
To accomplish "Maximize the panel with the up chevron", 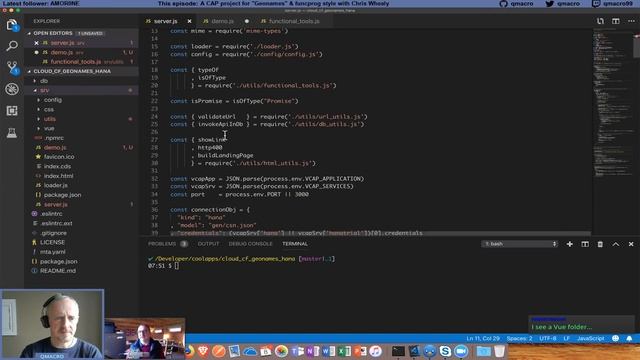I will (616, 244).
